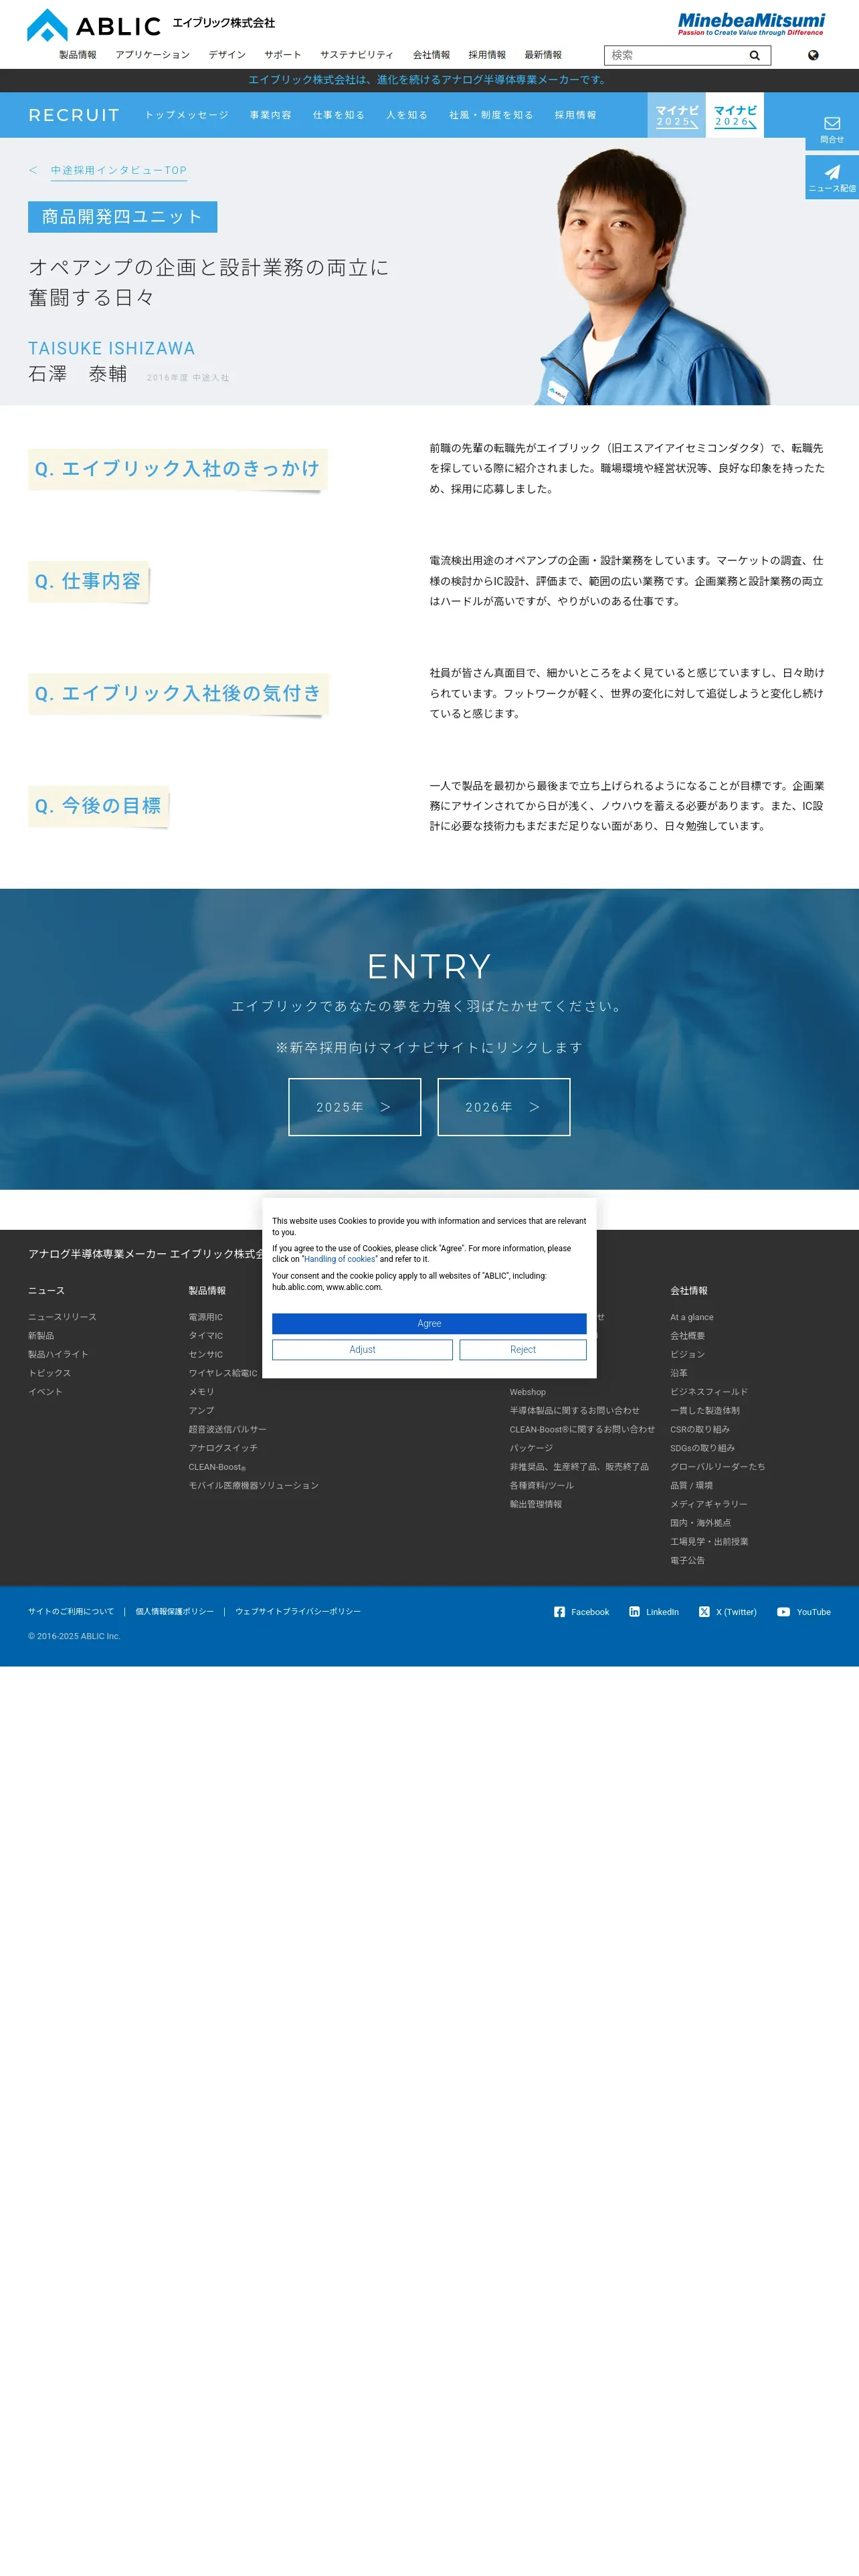Select 事業内容 in recruit bar
This screenshot has width=859, height=2576.
271,115
